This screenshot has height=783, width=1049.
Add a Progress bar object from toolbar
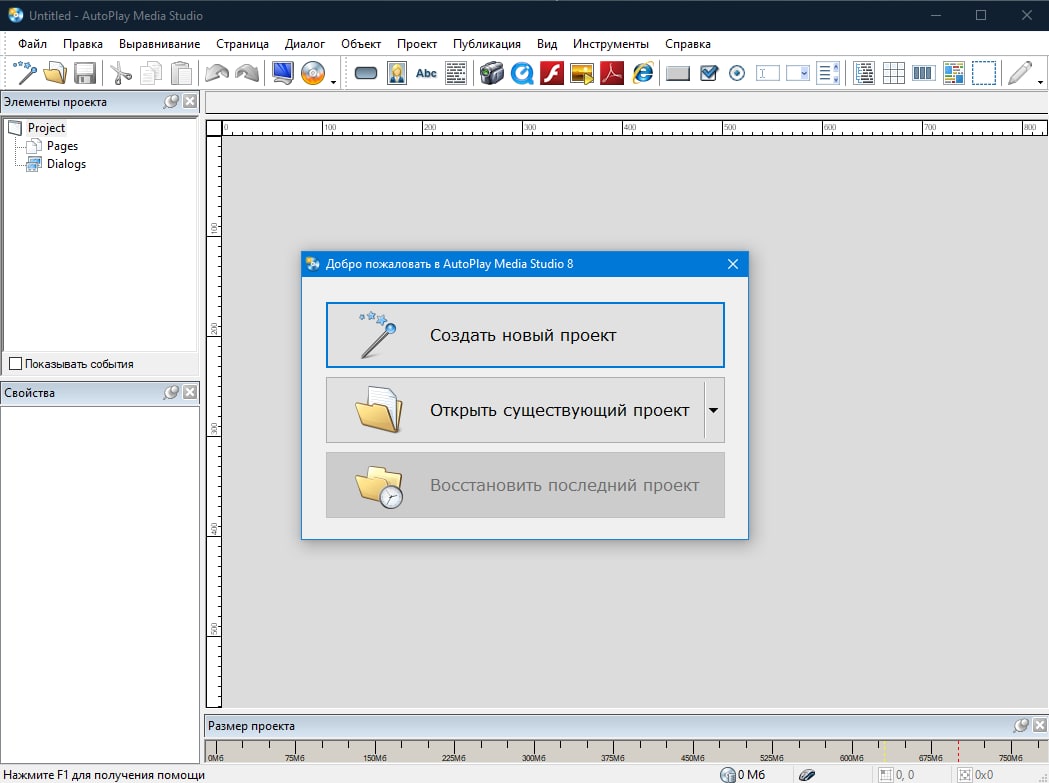[x=923, y=73]
